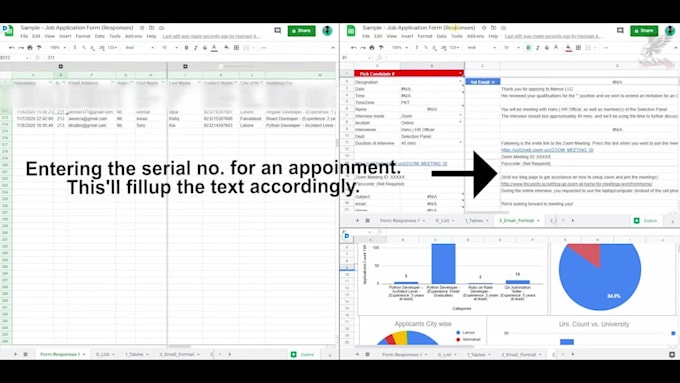Toggle italic in upper right window toolbar
This screenshot has height=383, width=680.
tap(538, 47)
